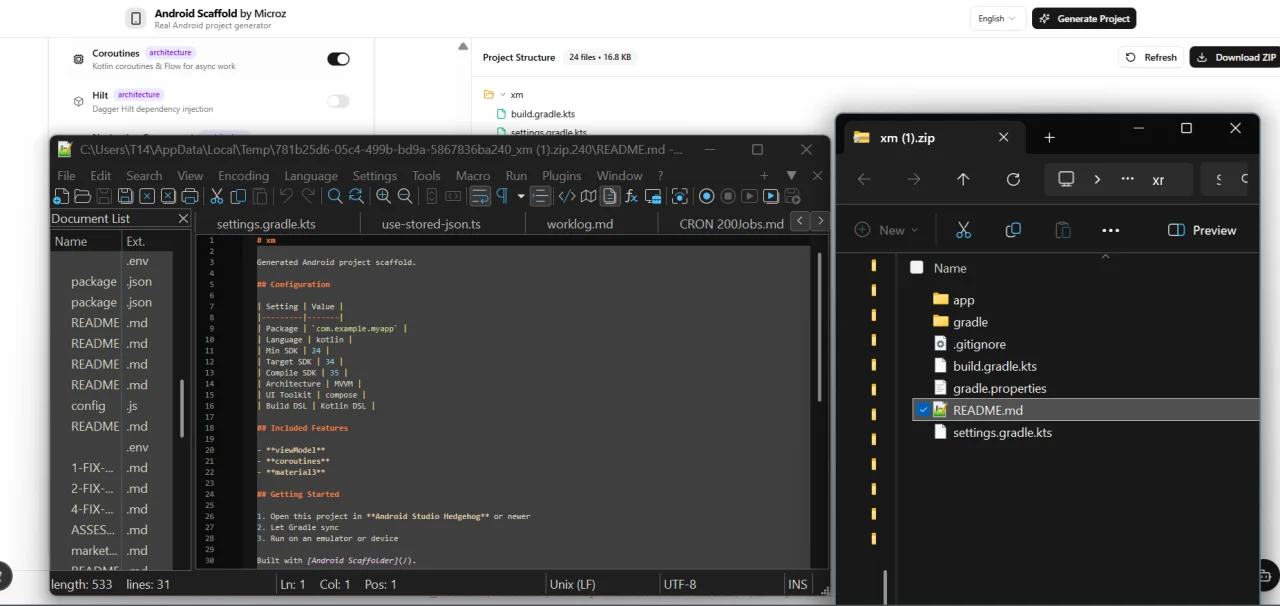This screenshot has width=1280, height=606.
Task: Toggle Document List panel icon in toolbar
Action: coord(610,196)
